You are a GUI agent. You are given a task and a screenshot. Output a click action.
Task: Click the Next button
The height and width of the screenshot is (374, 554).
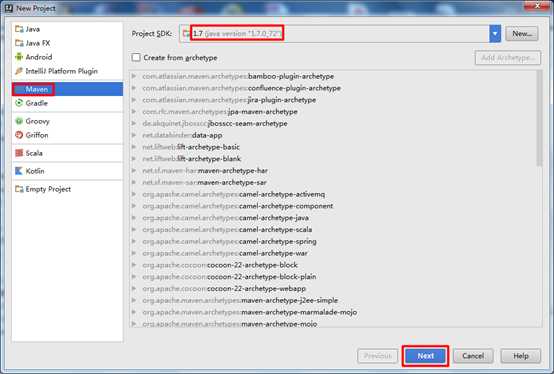tap(425, 356)
